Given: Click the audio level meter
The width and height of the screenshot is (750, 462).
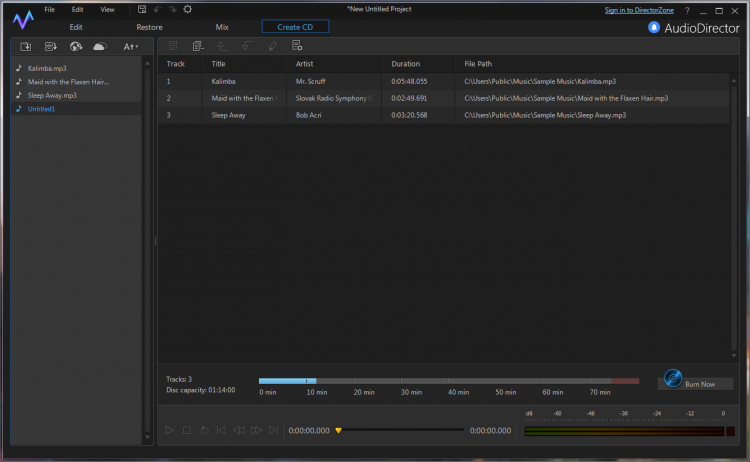Looking at the screenshot, I should tap(624, 431).
